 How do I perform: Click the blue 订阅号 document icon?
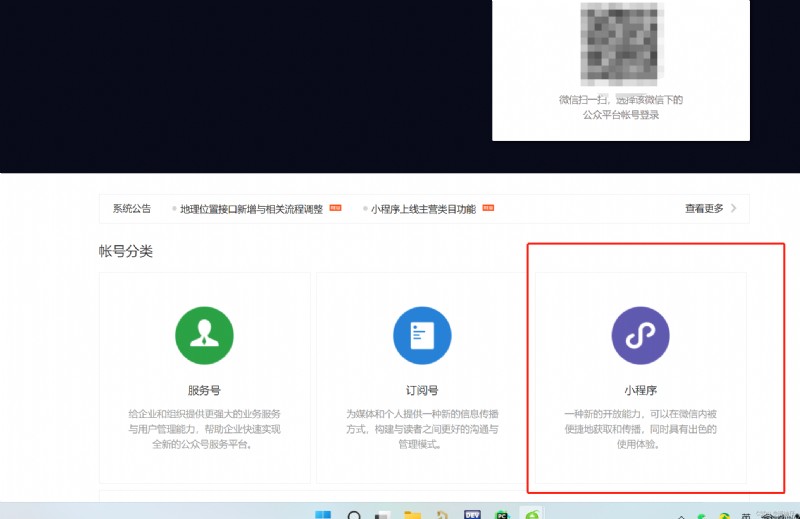click(x=422, y=335)
